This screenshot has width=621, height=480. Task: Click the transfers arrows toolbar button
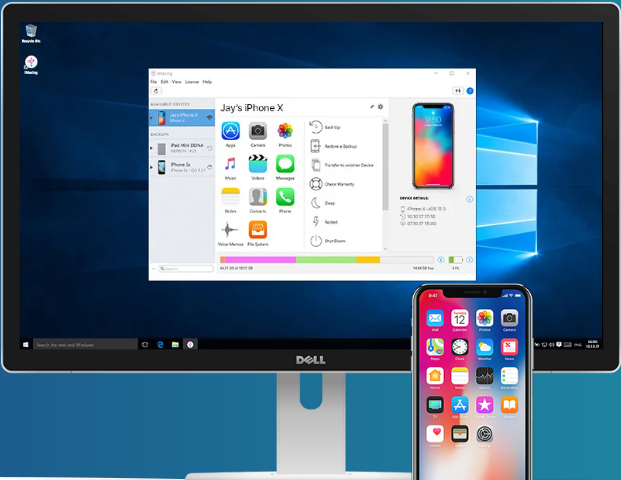coord(458,91)
